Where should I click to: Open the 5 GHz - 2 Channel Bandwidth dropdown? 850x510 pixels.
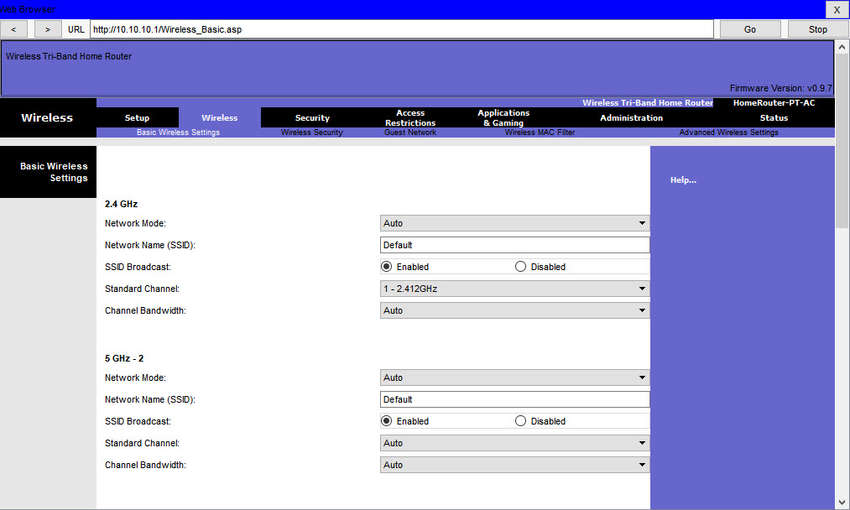pos(514,465)
